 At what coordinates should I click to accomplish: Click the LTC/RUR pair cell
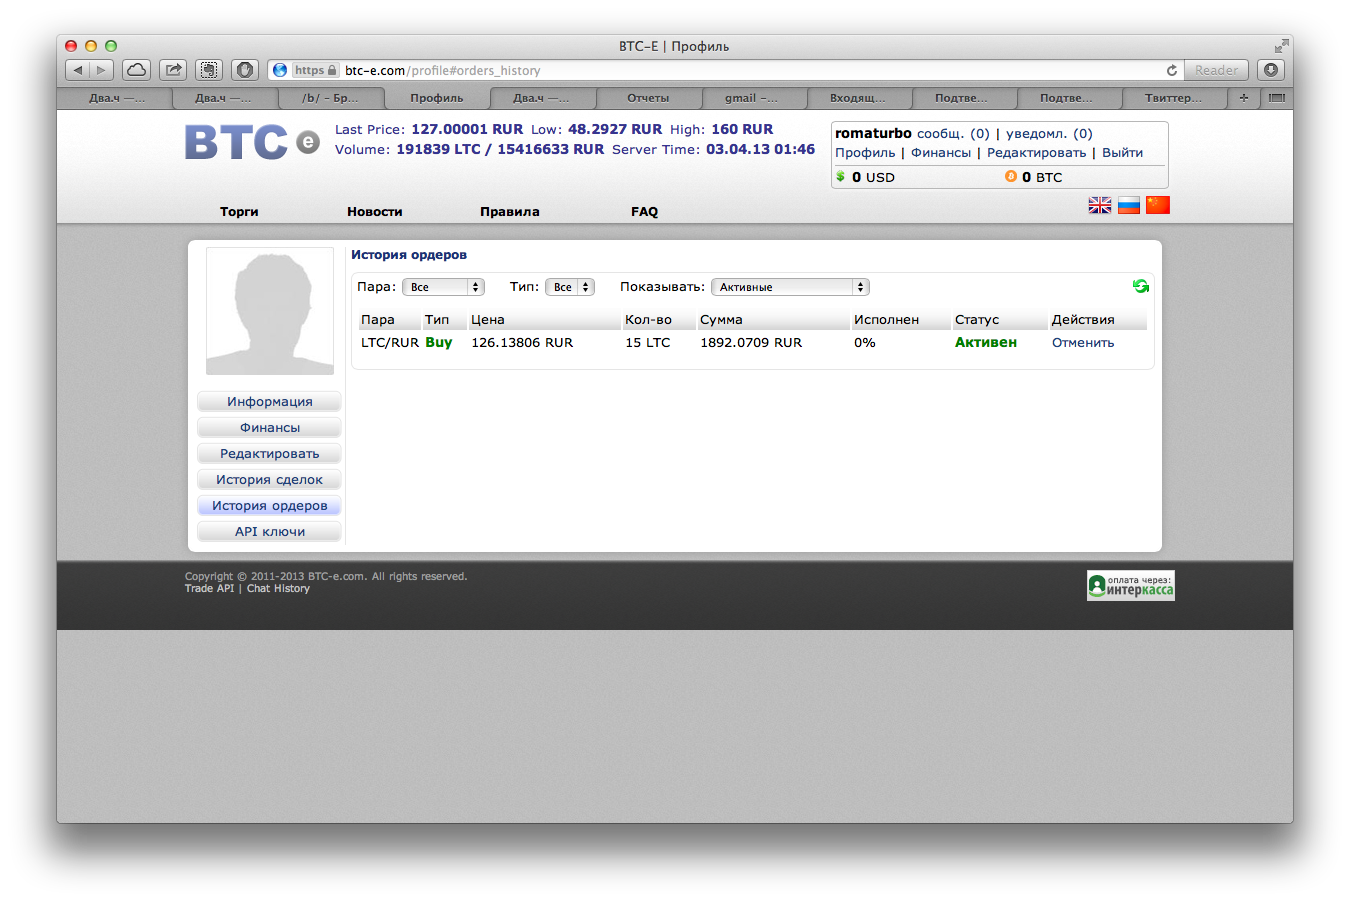390,342
